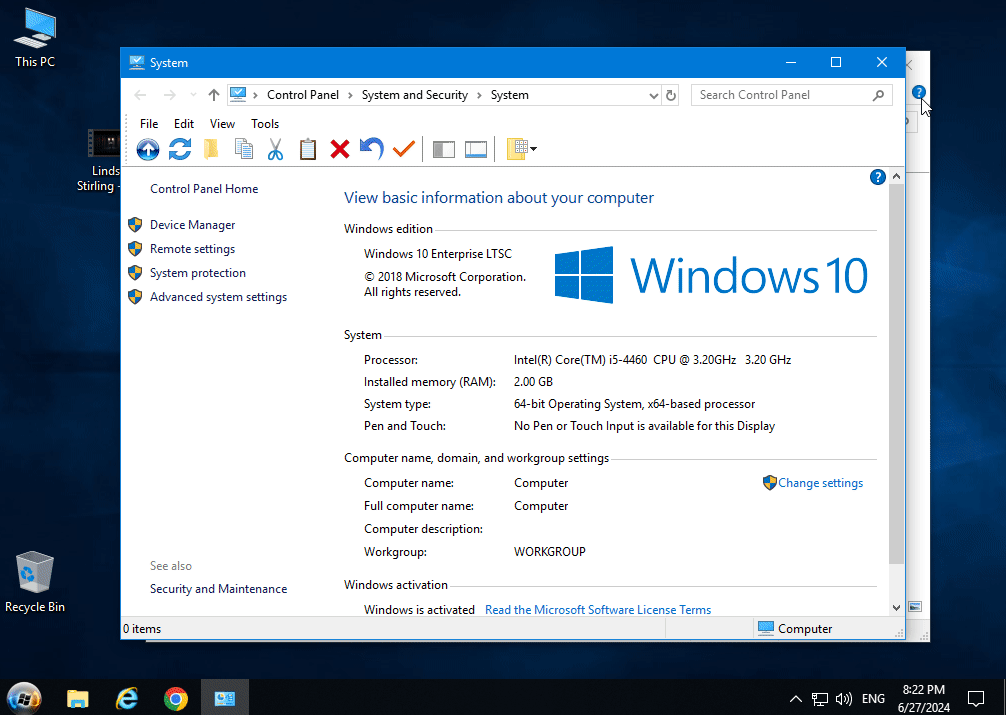Click the 'WORKGROUP' value
The image size is (1006, 715).
click(549, 552)
